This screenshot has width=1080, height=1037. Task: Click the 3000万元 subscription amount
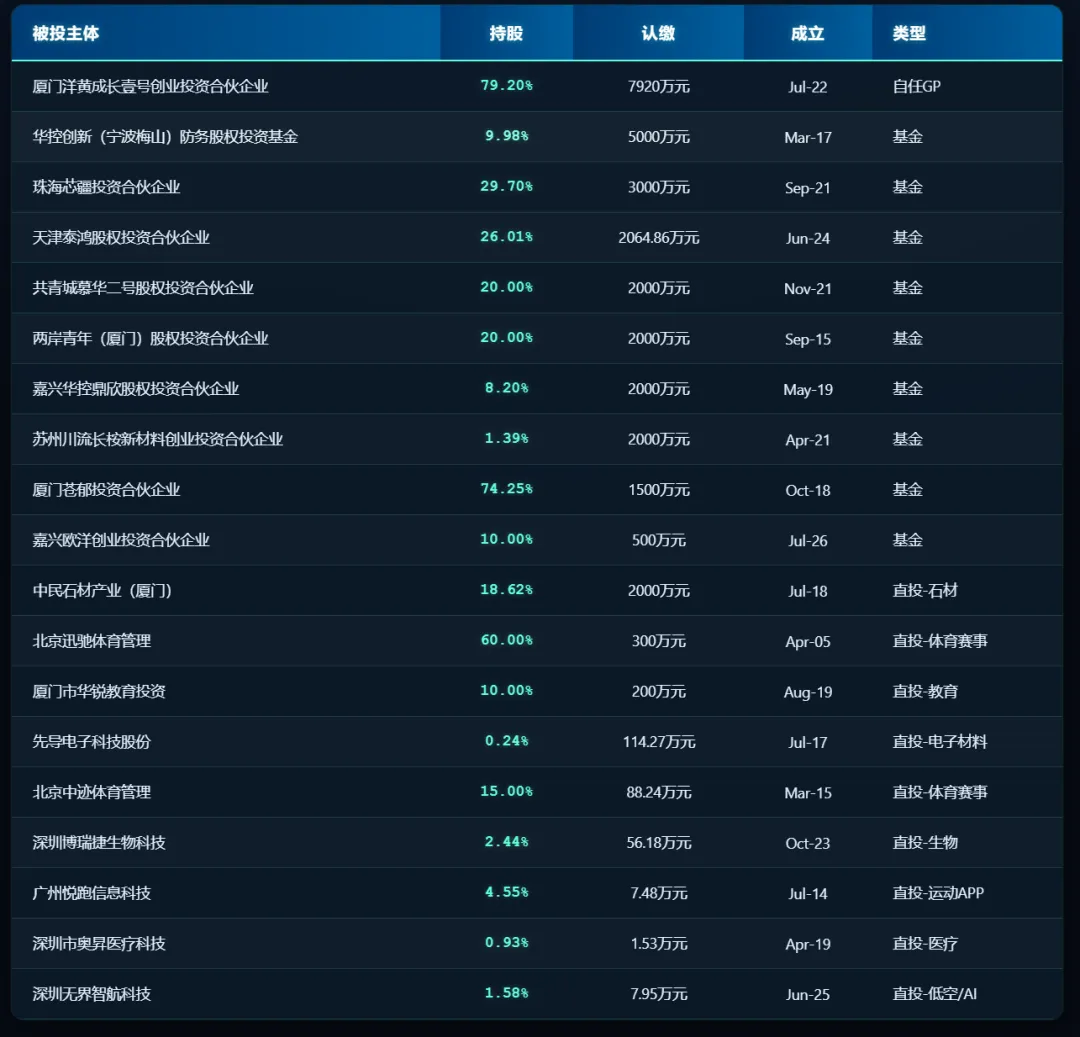(x=658, y=187)
